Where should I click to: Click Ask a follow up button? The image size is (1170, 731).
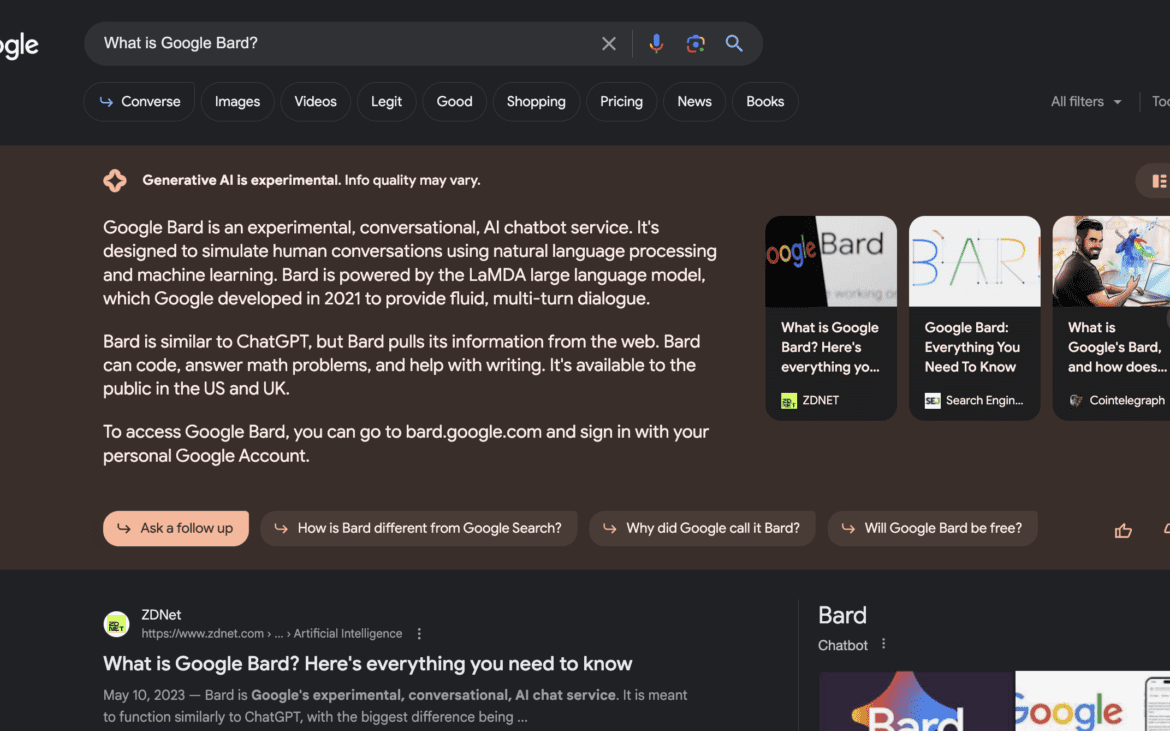pos(175,528)
